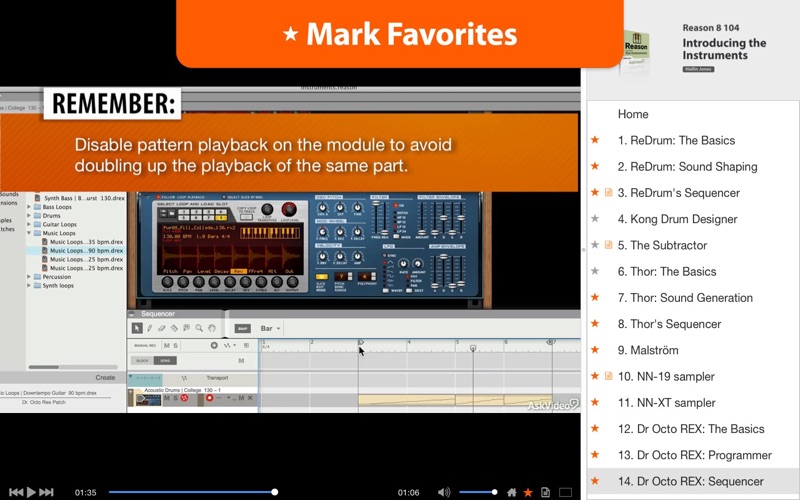Select the Hand tool in Sequencer toolbar
Image resolution: width=800 pixels, height=500 pixels.
click(x=212, y=328)
